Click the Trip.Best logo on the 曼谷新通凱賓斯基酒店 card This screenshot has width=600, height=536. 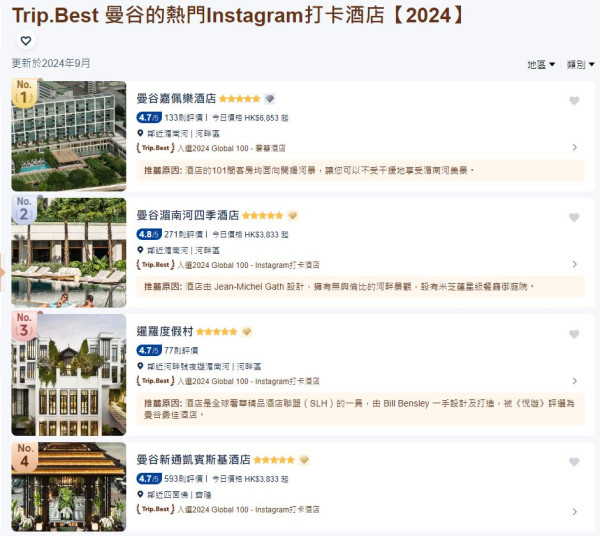pyautogui.click(x=155, y=509)
